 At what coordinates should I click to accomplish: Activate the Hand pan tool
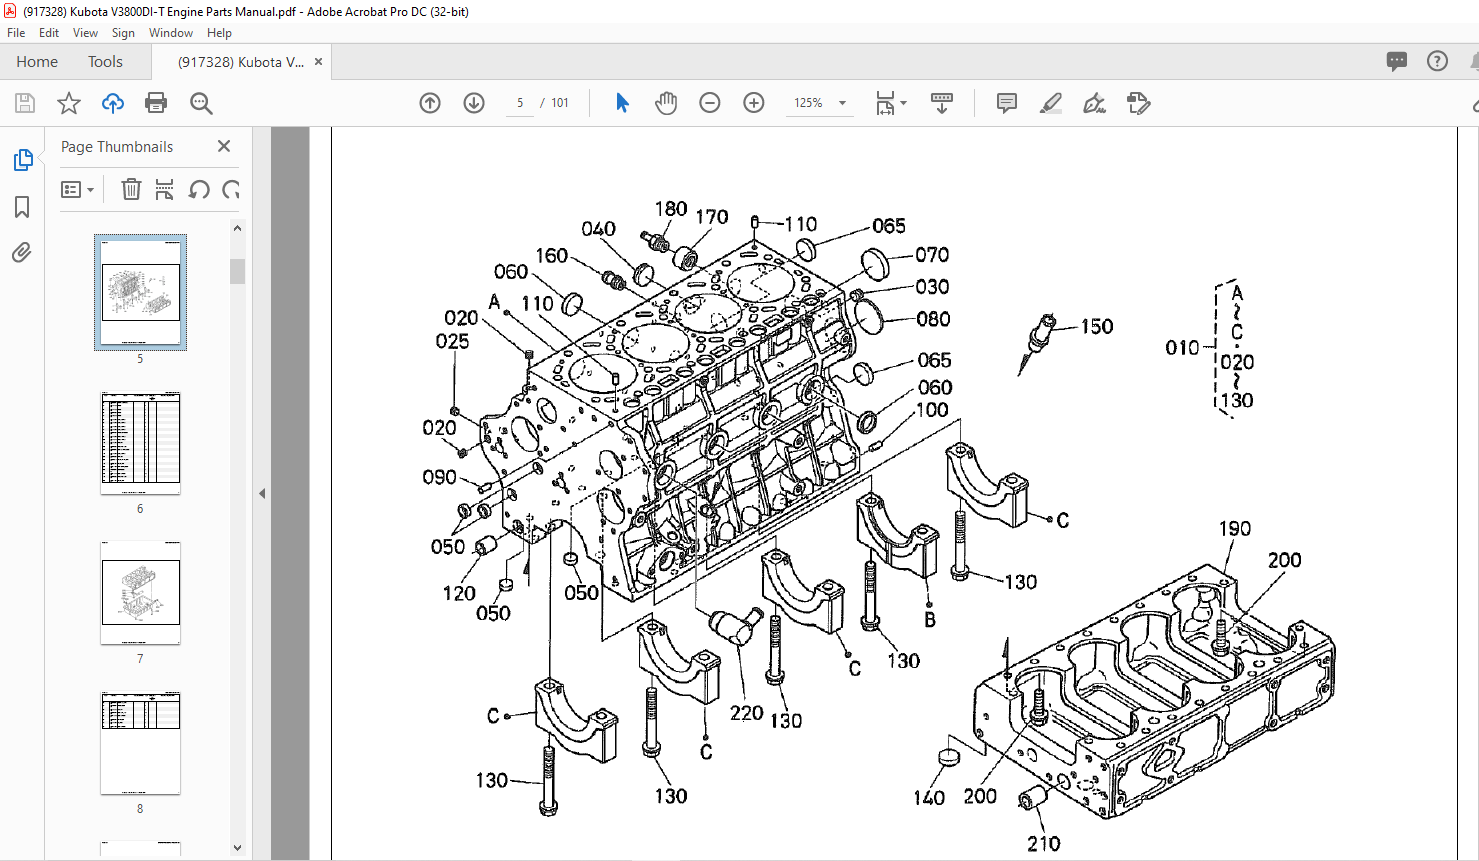click(666, 103)
